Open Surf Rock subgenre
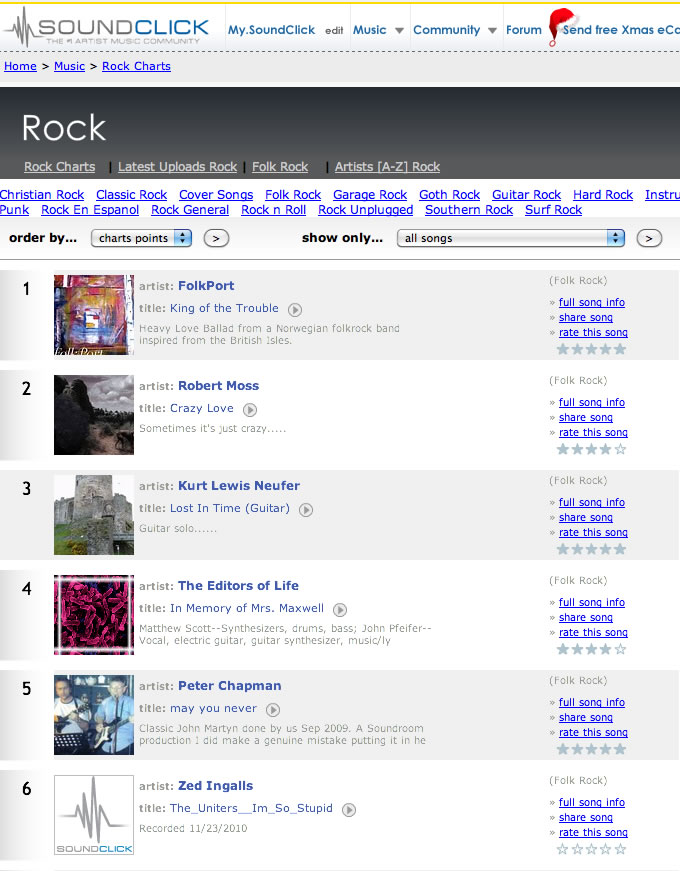 553,210
